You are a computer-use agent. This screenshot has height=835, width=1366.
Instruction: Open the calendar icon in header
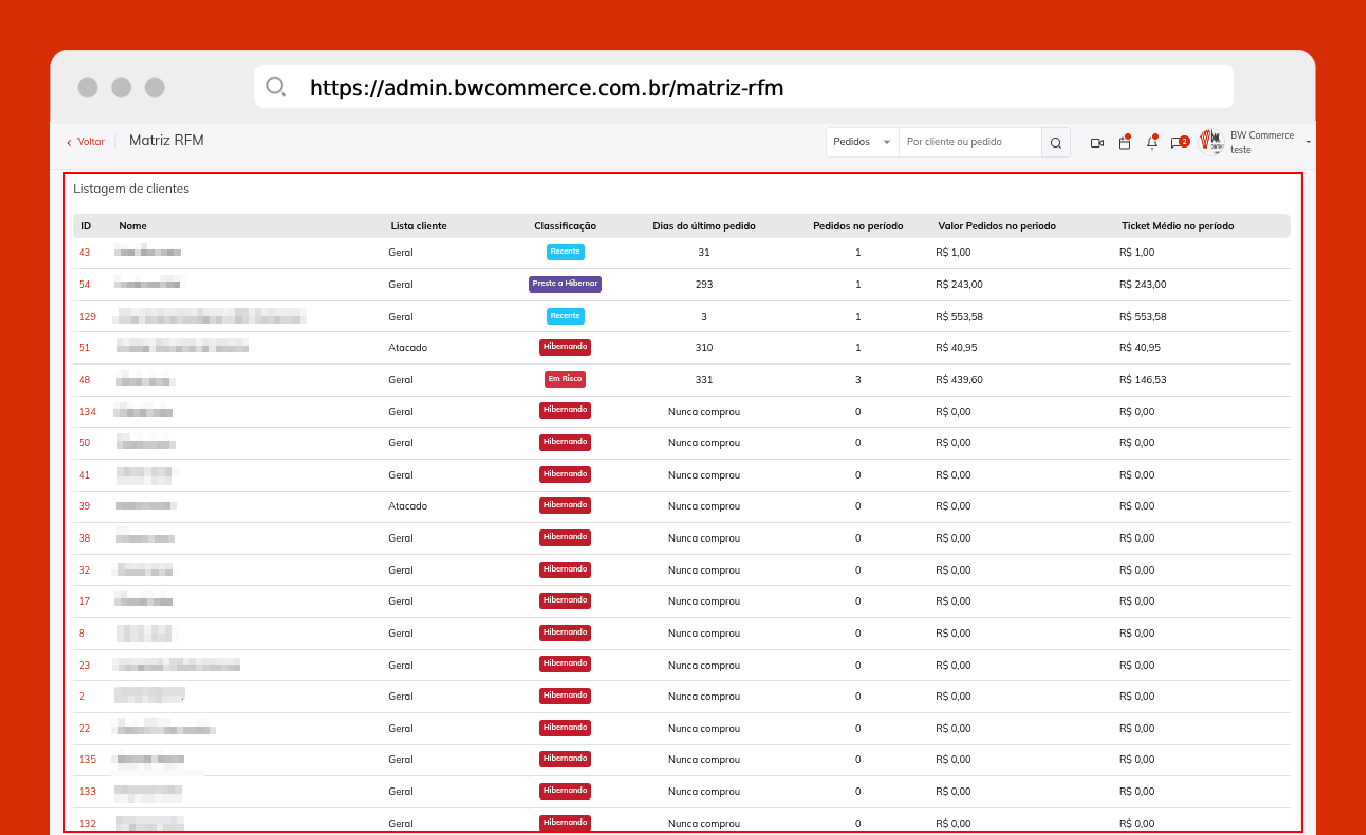[x=1124, y=143]
